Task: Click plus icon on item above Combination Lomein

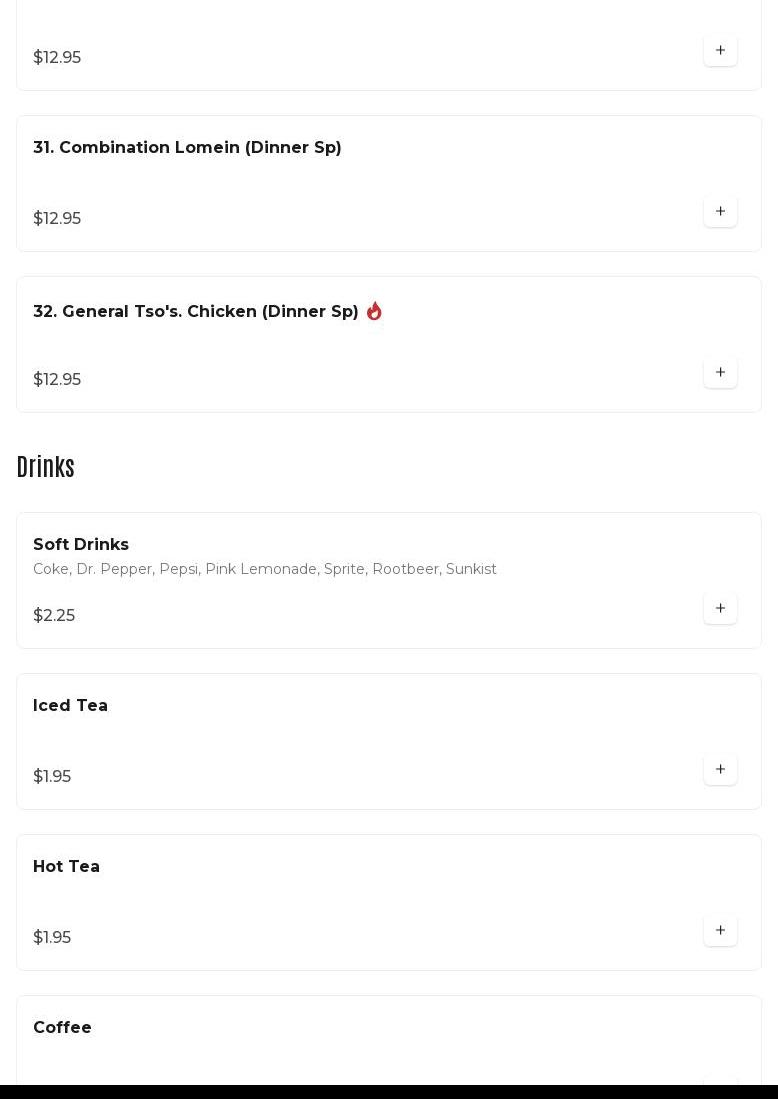Action: 720,50
